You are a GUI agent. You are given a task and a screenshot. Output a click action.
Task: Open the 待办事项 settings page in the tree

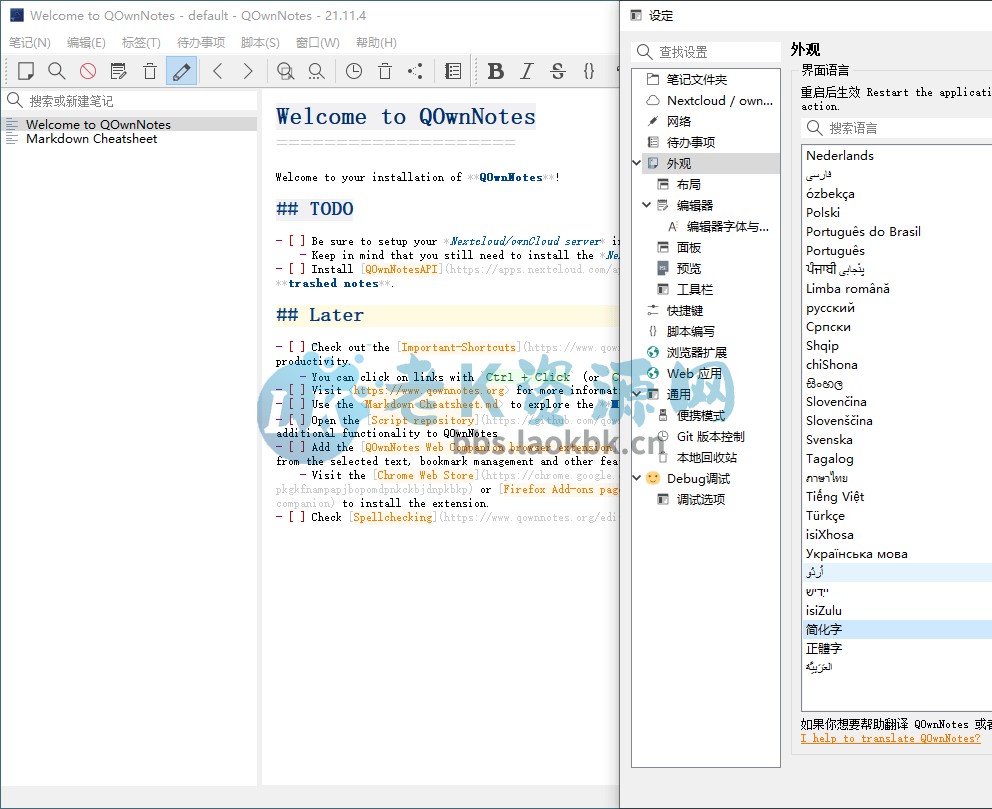pos(691,142)
